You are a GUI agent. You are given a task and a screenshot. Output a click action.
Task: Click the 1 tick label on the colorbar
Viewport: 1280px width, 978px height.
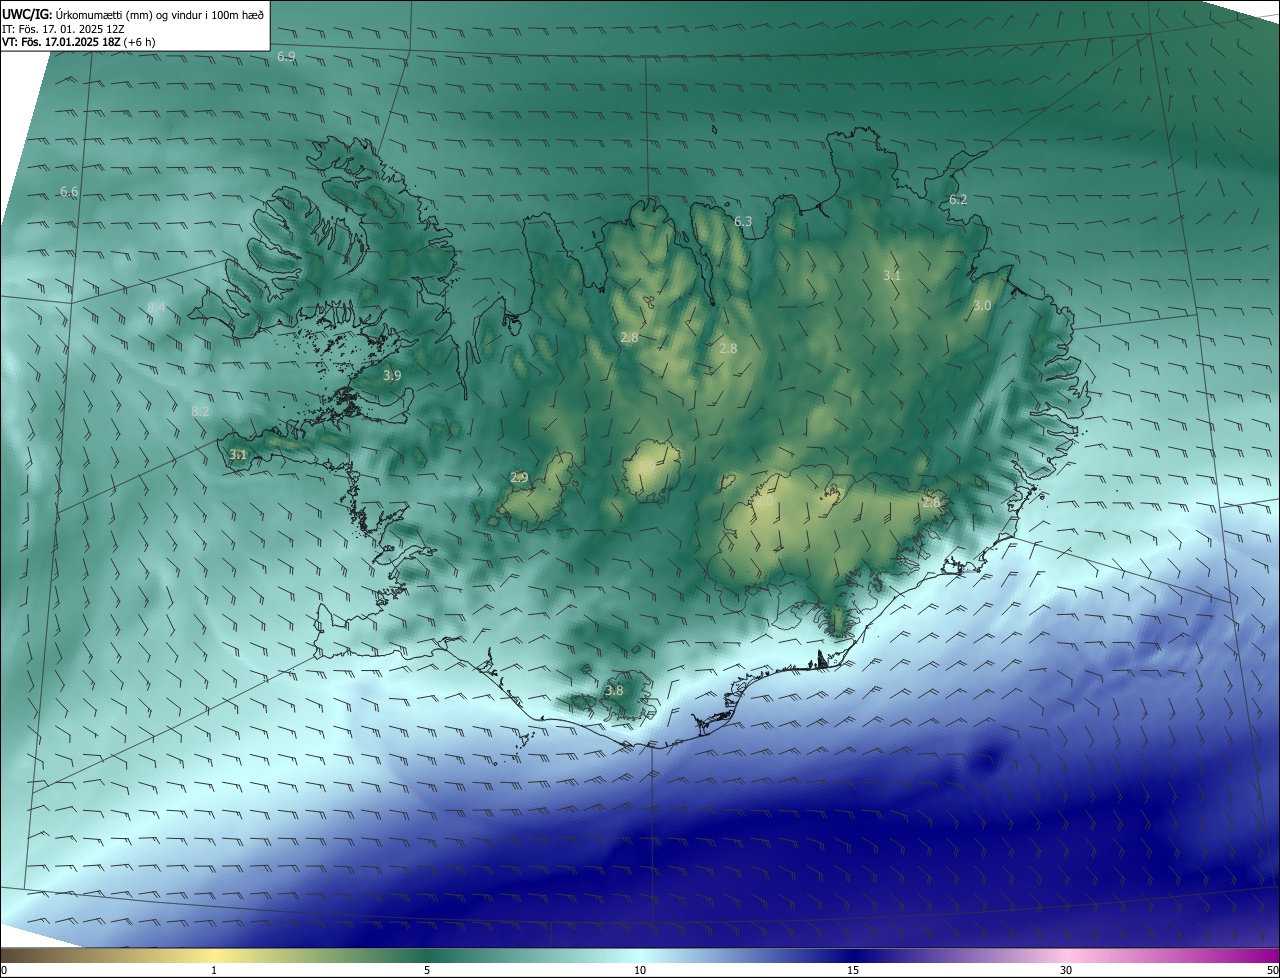214,970
